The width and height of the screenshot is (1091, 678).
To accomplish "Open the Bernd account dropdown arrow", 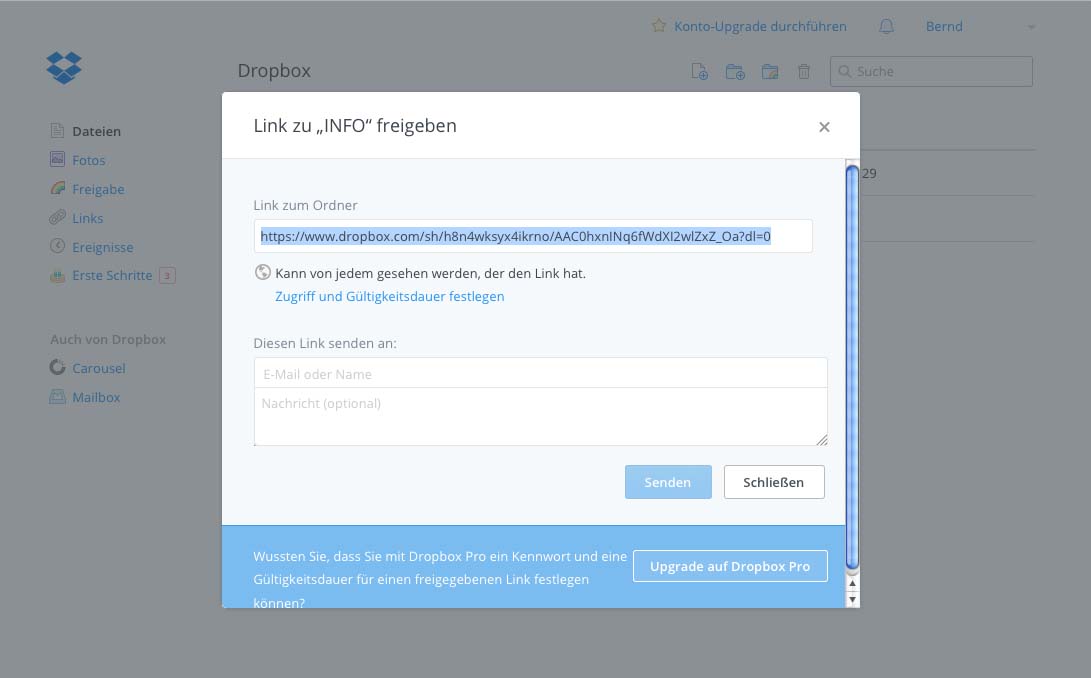I will pyautogui.click(x=1031, y=27).
